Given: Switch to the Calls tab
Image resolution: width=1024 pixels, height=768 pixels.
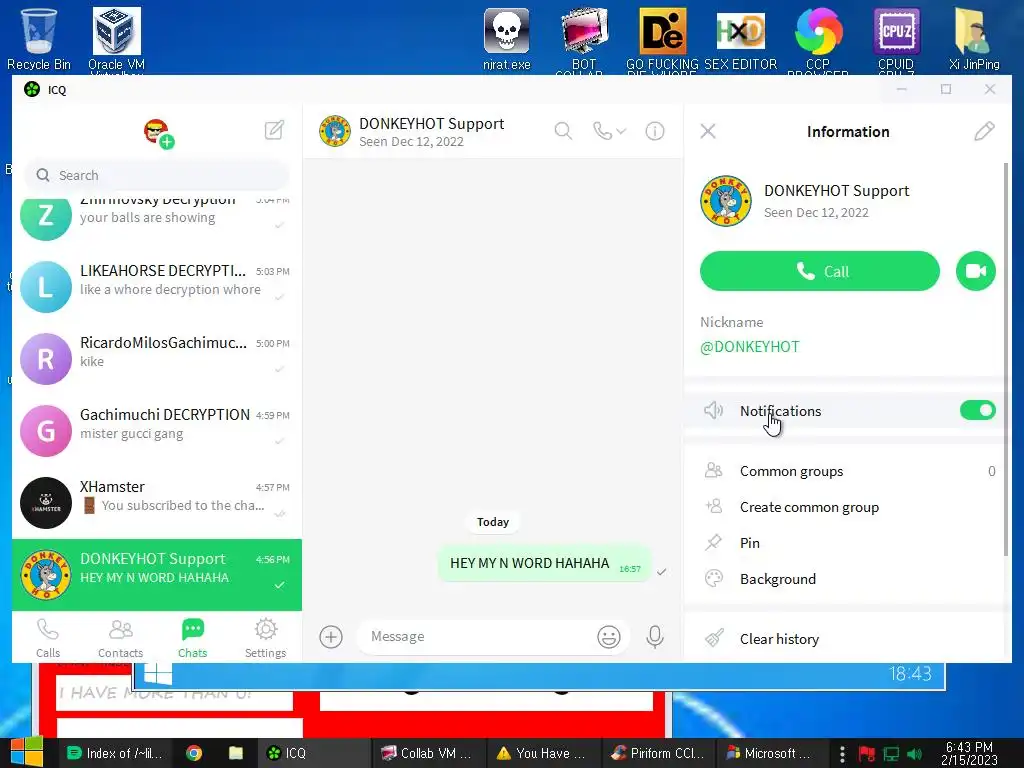Looking at the screenshot, I should pyautogui.click(x=48, y=638).
